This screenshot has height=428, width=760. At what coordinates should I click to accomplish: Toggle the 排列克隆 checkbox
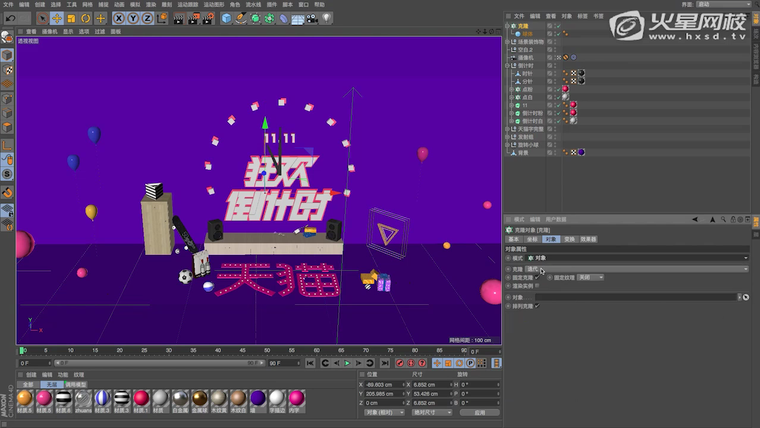click(x=537, y=305)
